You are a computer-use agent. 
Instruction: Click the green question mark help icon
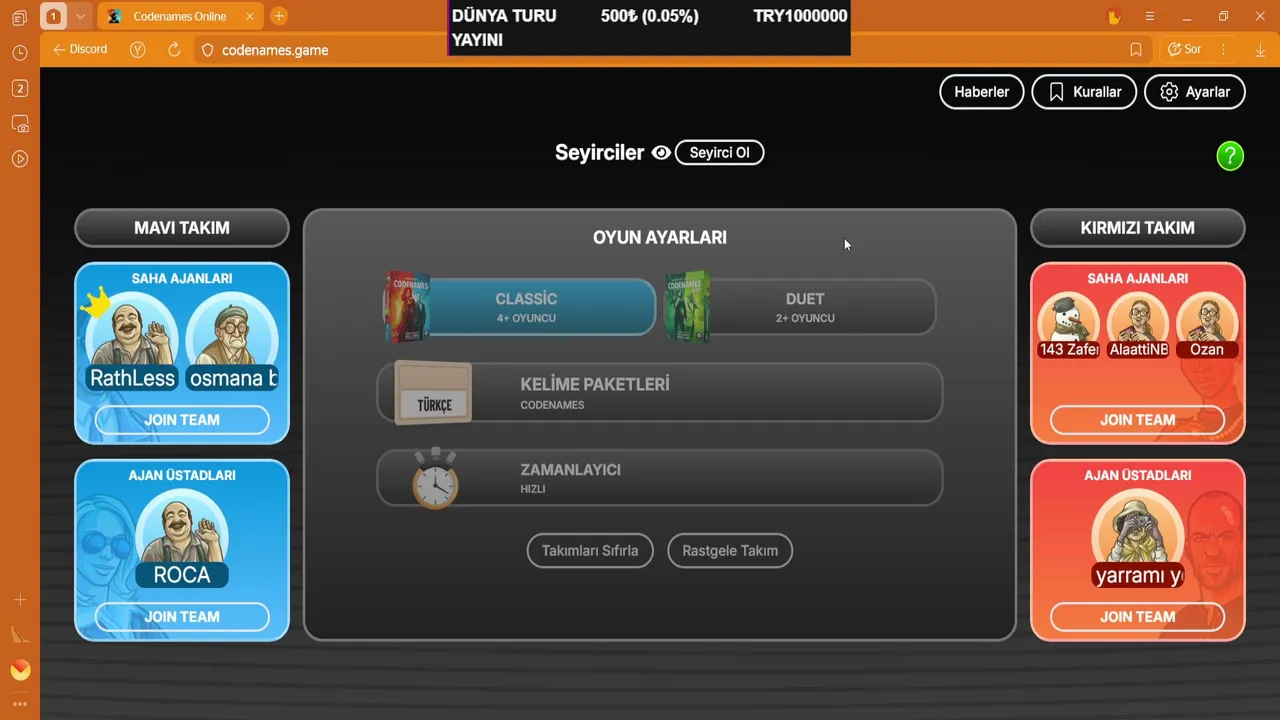pyautogui.click(x=1230, y=155)
